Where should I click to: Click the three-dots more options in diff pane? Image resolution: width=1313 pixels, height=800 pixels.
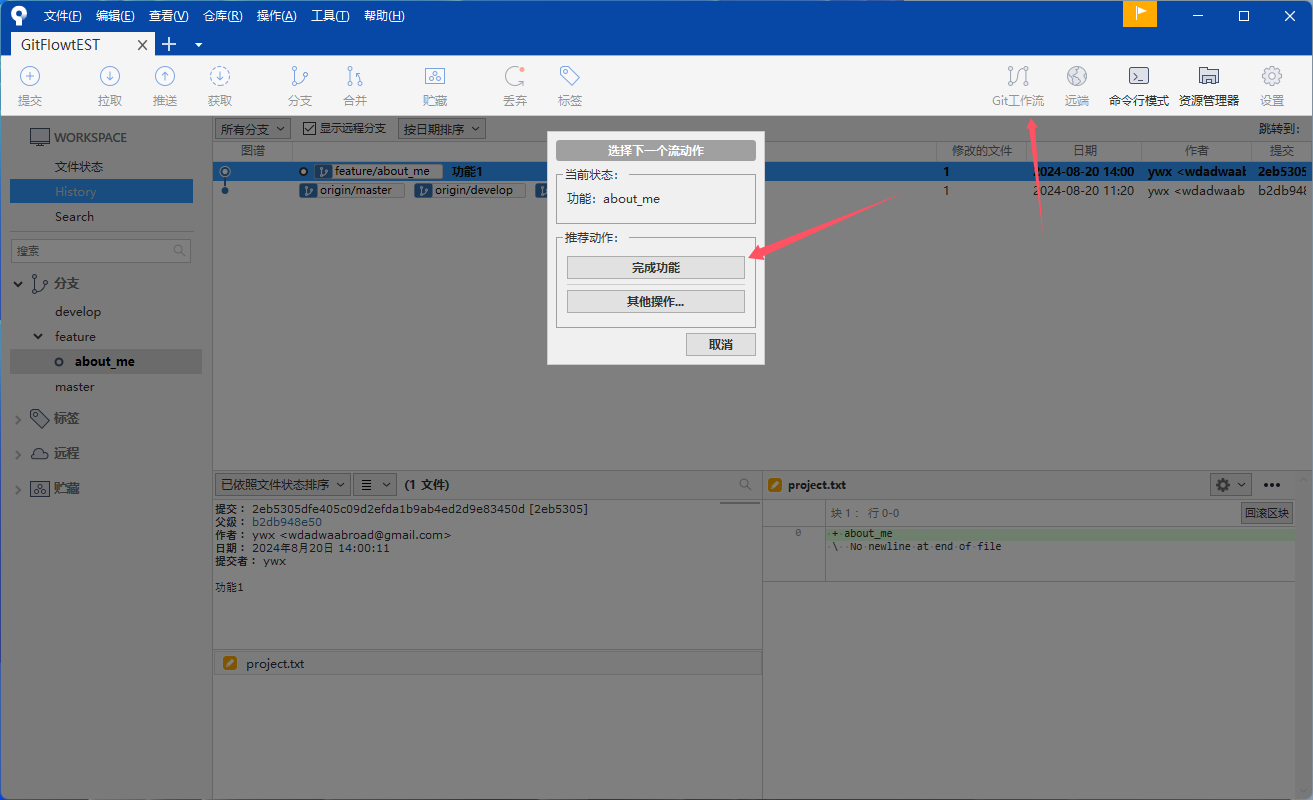1272,485
